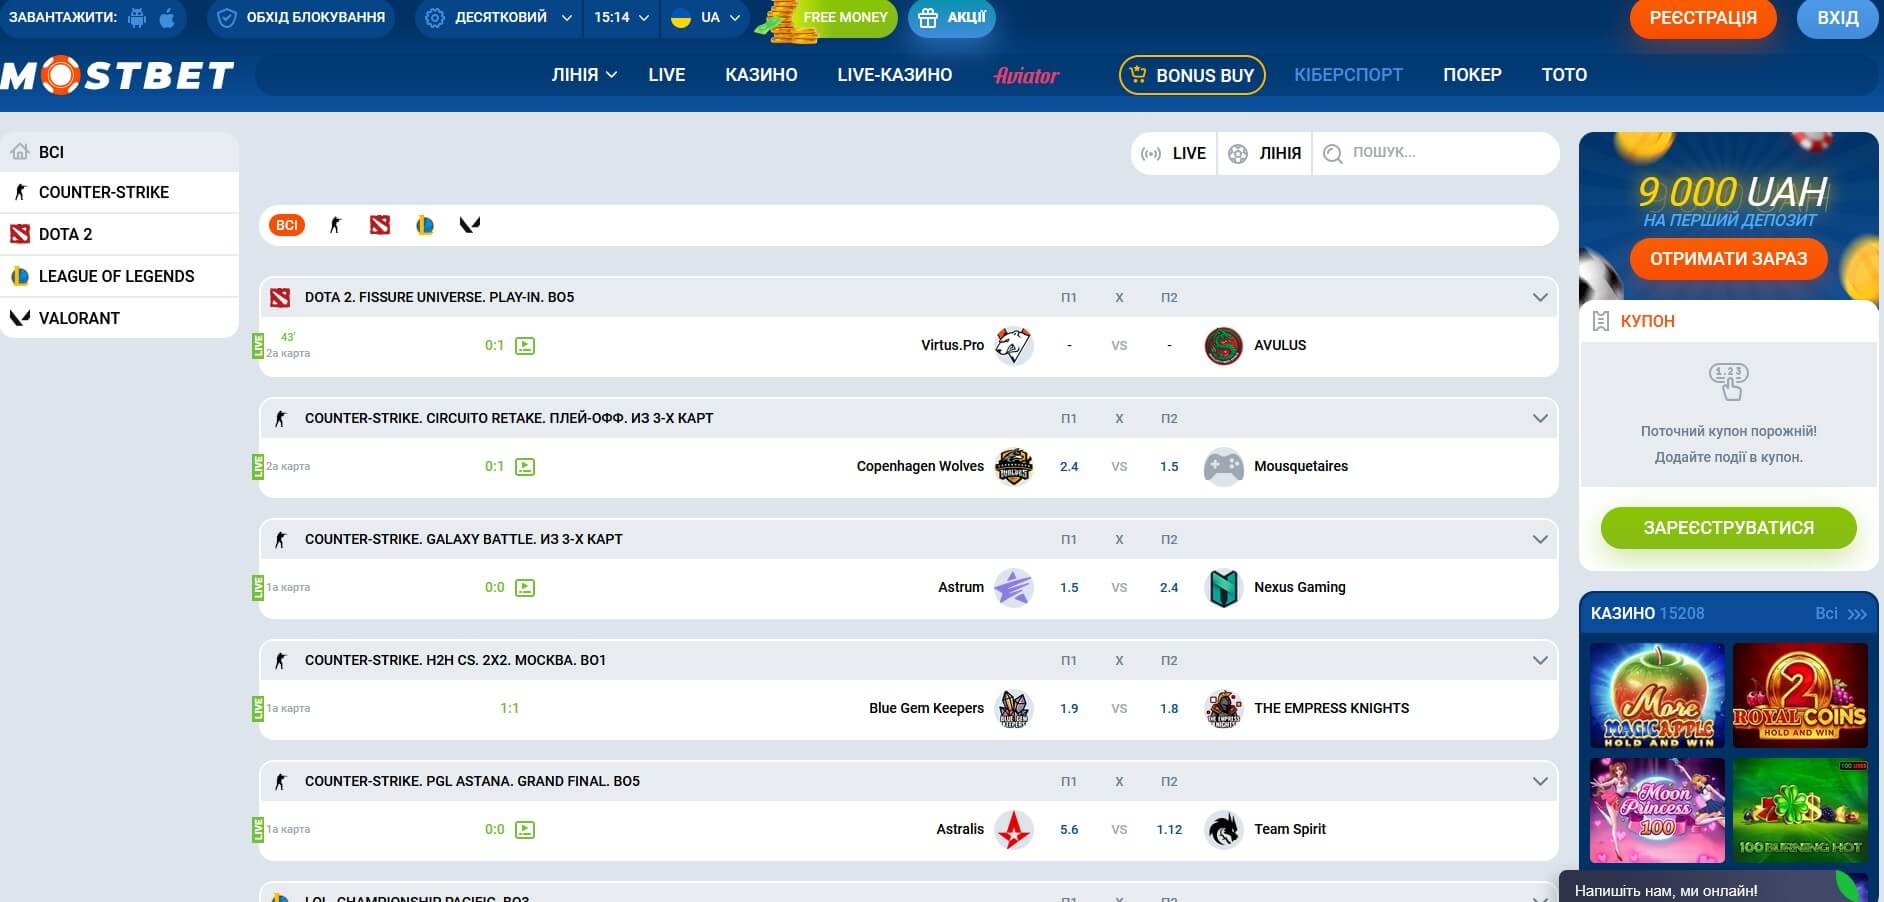The width and height of the screenshot is (1884, 902).
Task: Open the Virtus.Pro match stream icon
Action: coord(525,346)
